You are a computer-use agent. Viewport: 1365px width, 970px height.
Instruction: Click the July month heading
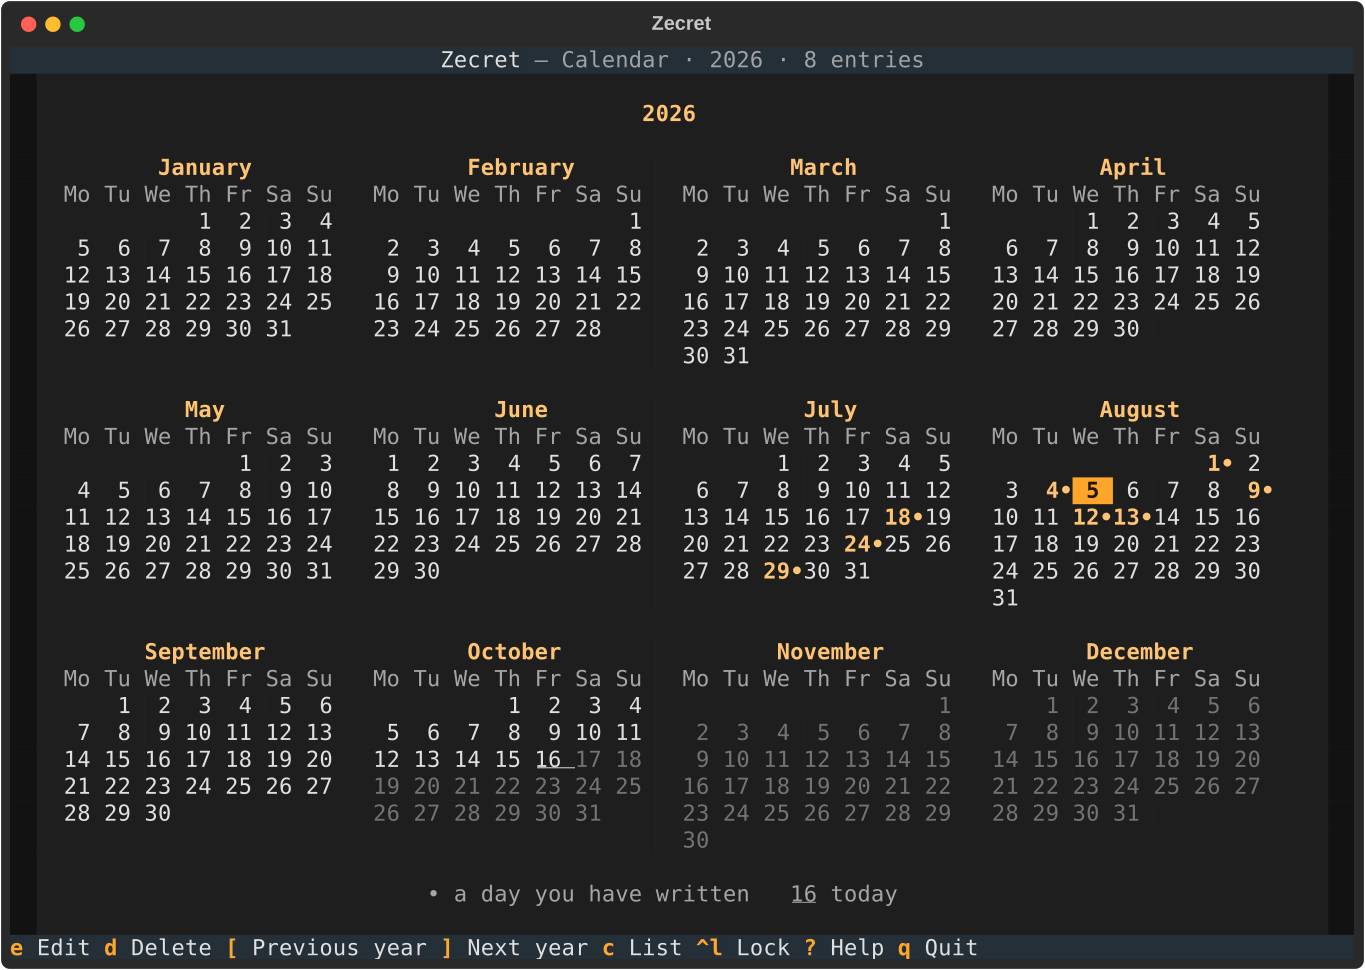tap(830, 409)
